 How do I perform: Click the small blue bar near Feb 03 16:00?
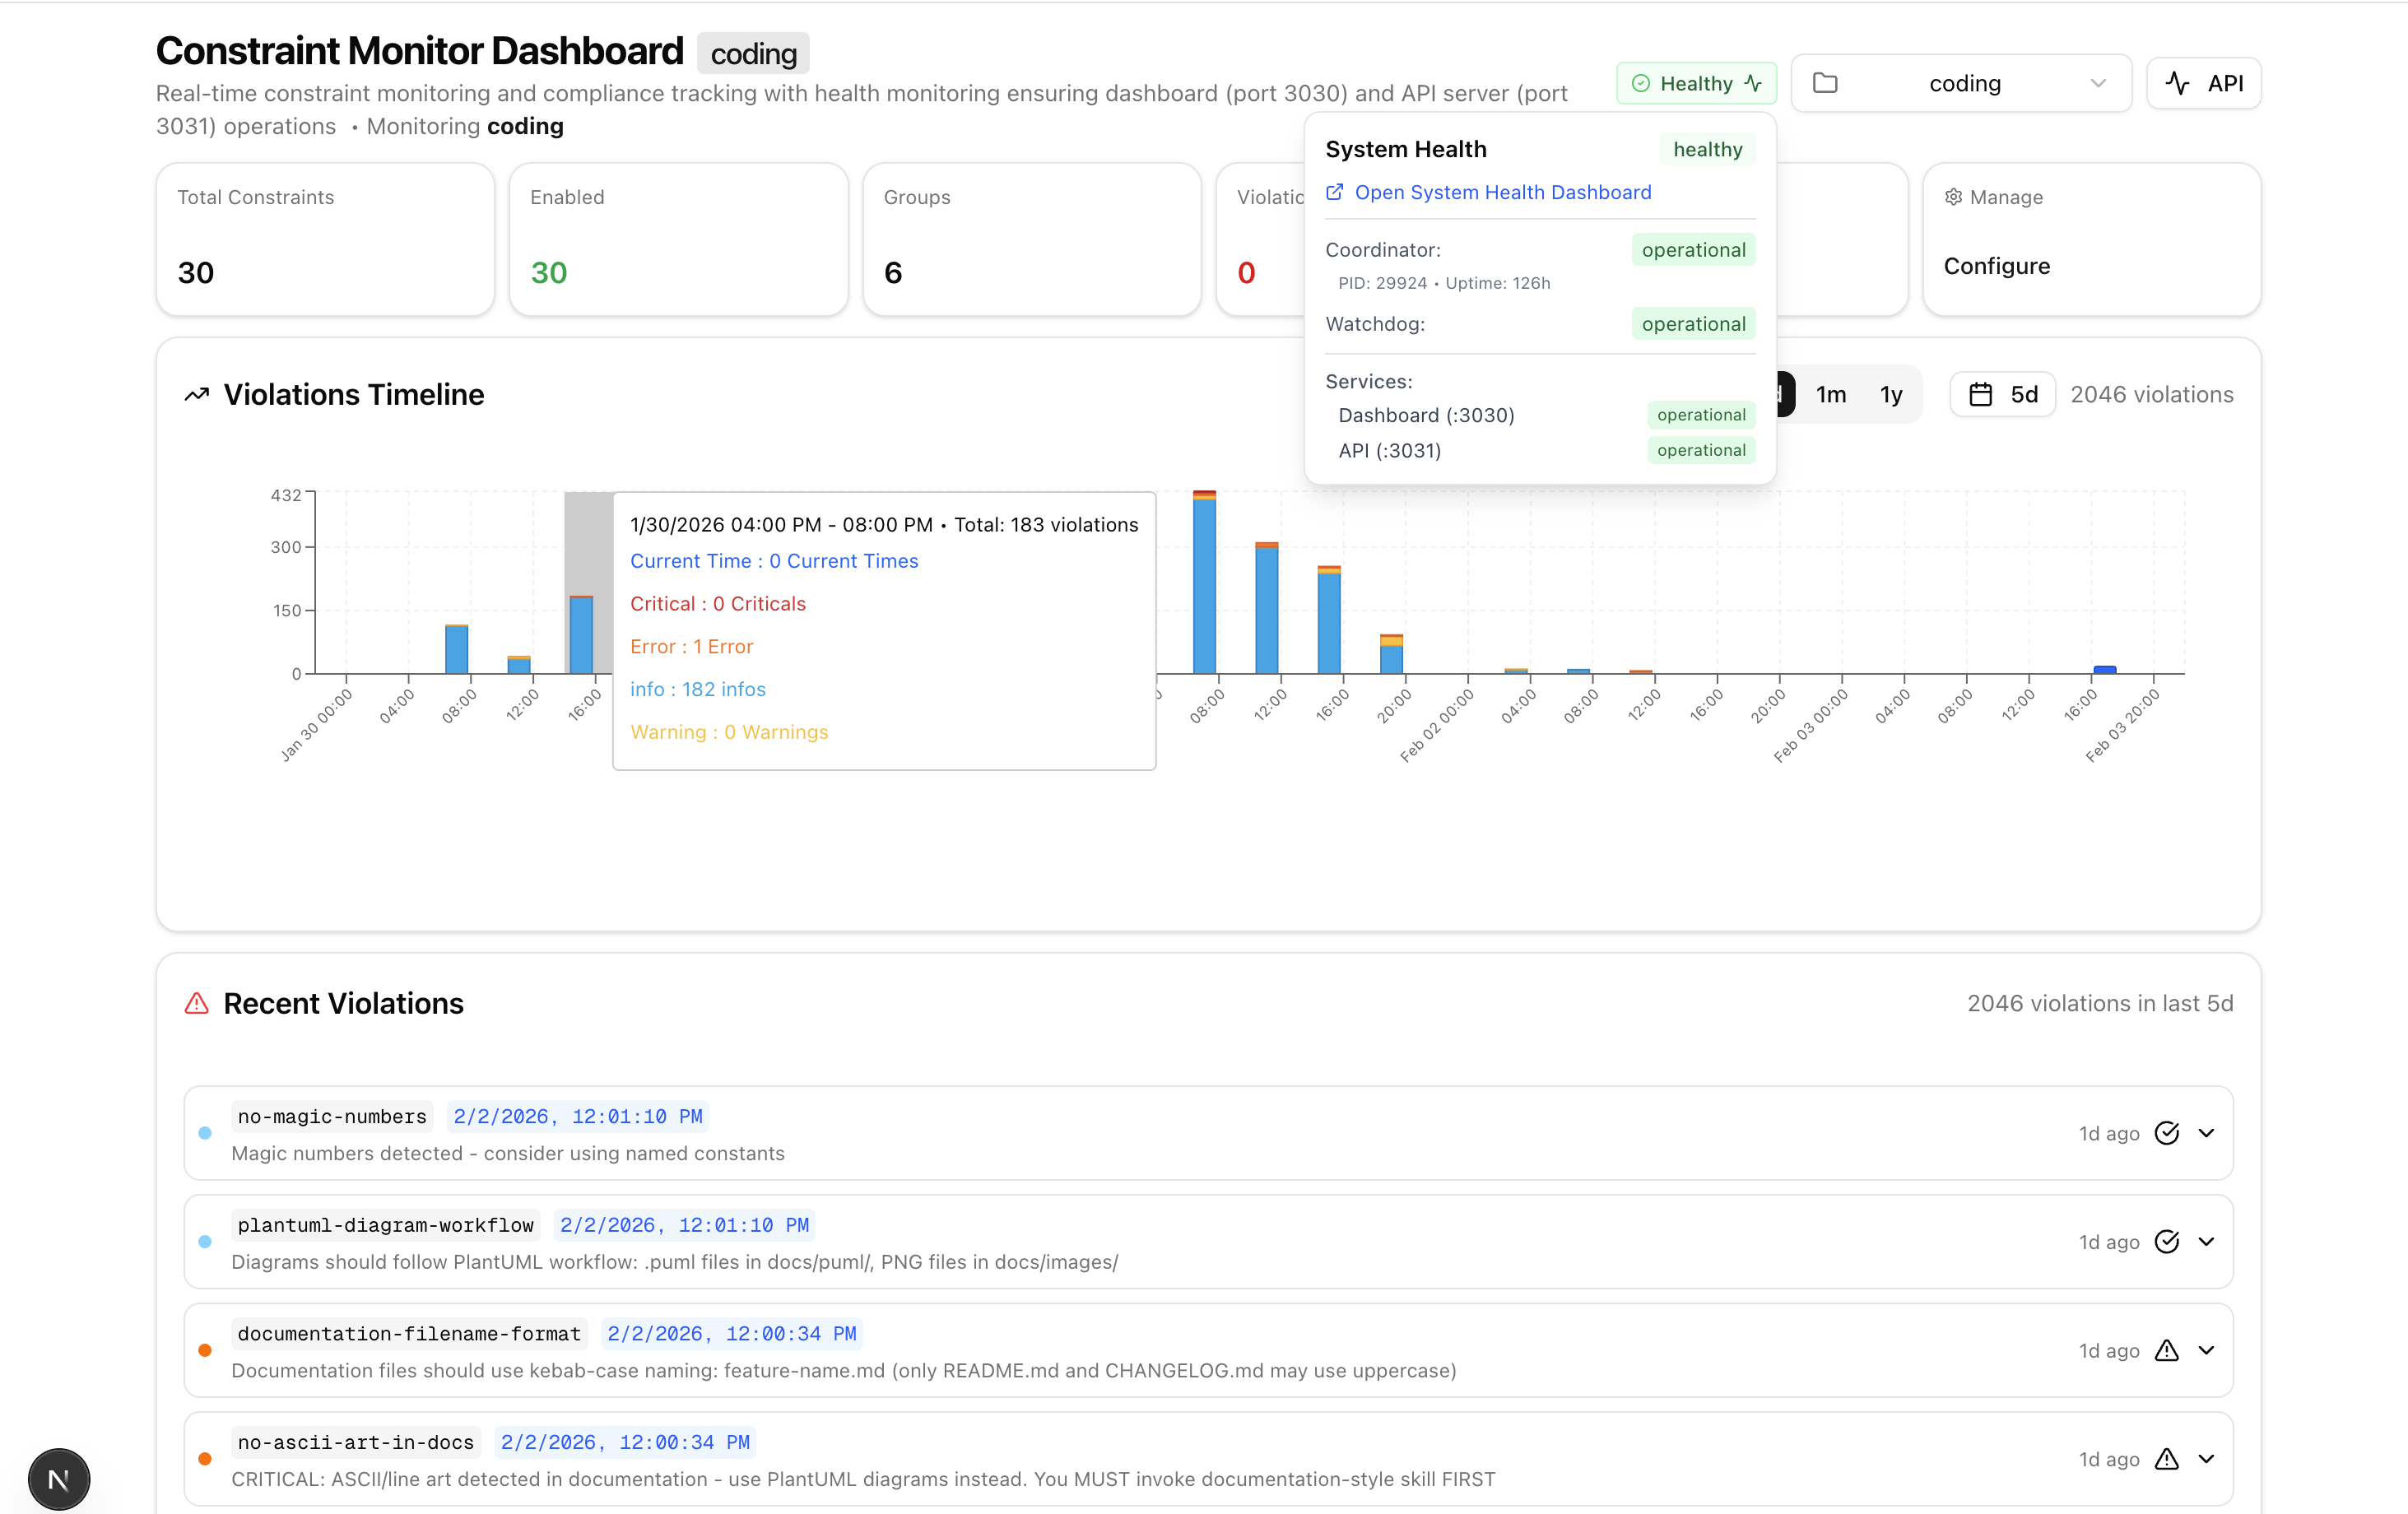tap(2104, 670)
